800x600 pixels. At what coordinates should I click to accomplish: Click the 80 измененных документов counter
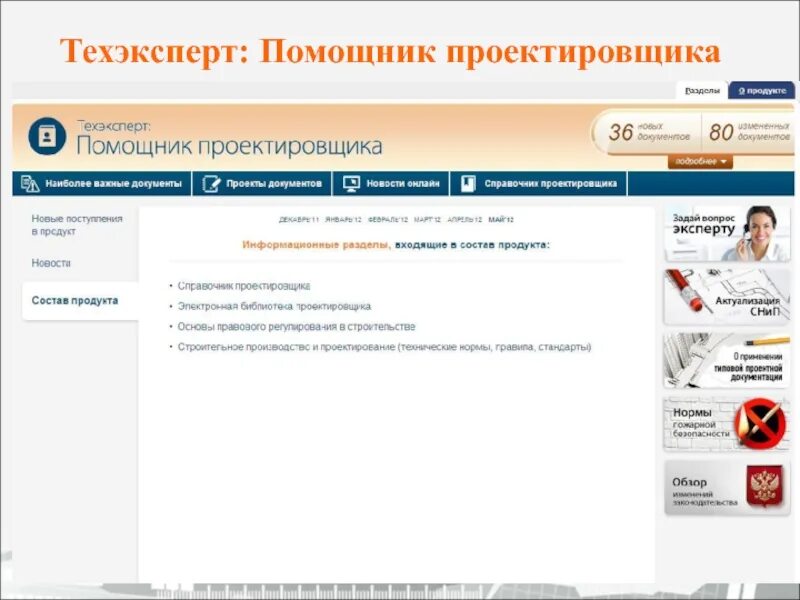coord(749,132)
